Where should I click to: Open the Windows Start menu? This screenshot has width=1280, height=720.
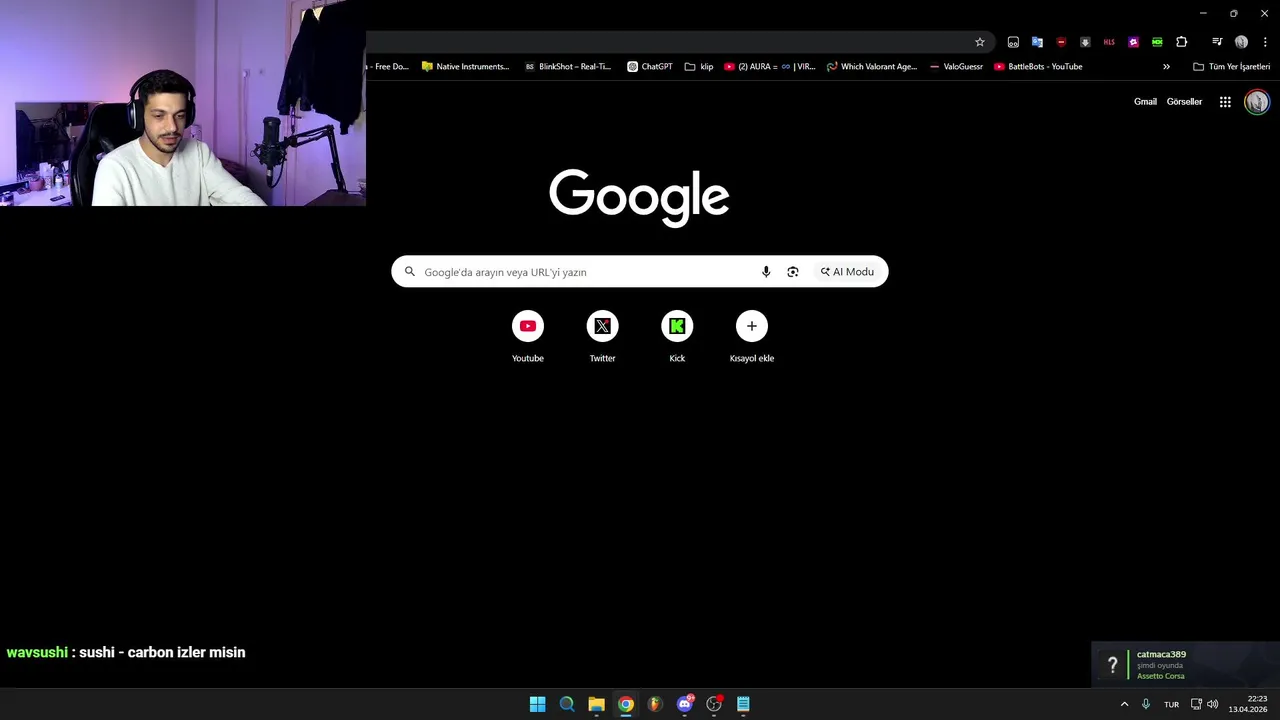(537, 704)
